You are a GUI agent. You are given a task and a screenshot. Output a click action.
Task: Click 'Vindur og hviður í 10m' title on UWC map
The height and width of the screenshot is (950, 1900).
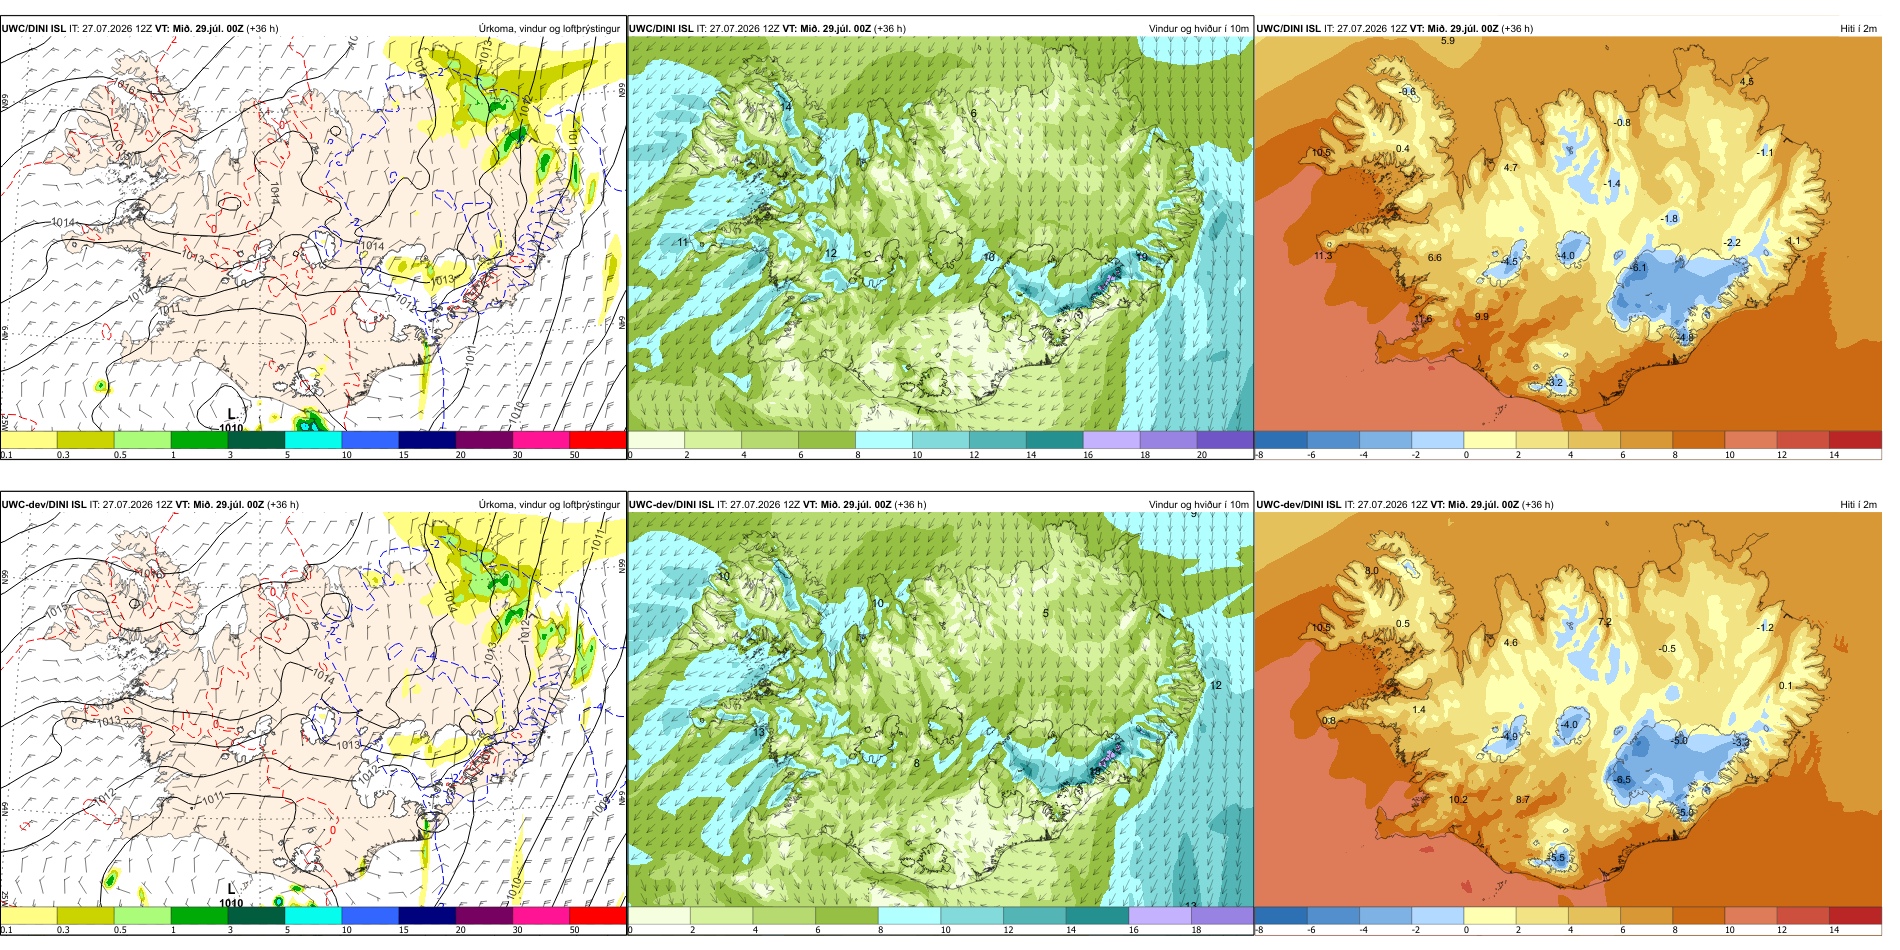click(1198, 28)
